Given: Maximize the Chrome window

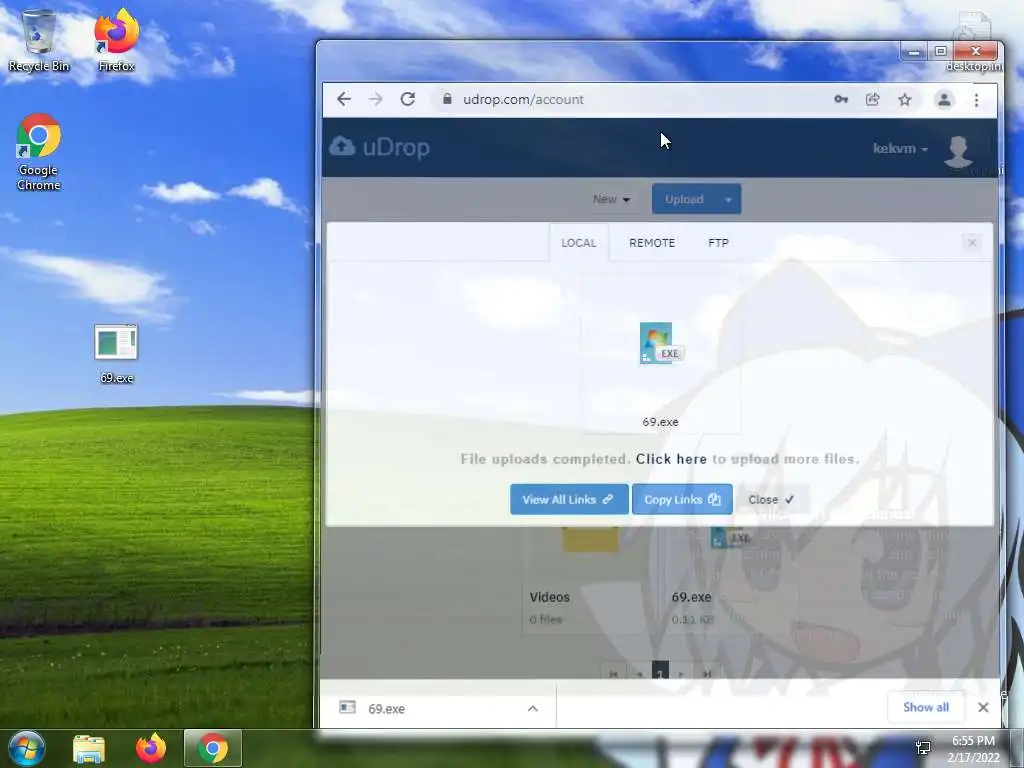Looking at the screenshot, I should click(x=940, y=52).
